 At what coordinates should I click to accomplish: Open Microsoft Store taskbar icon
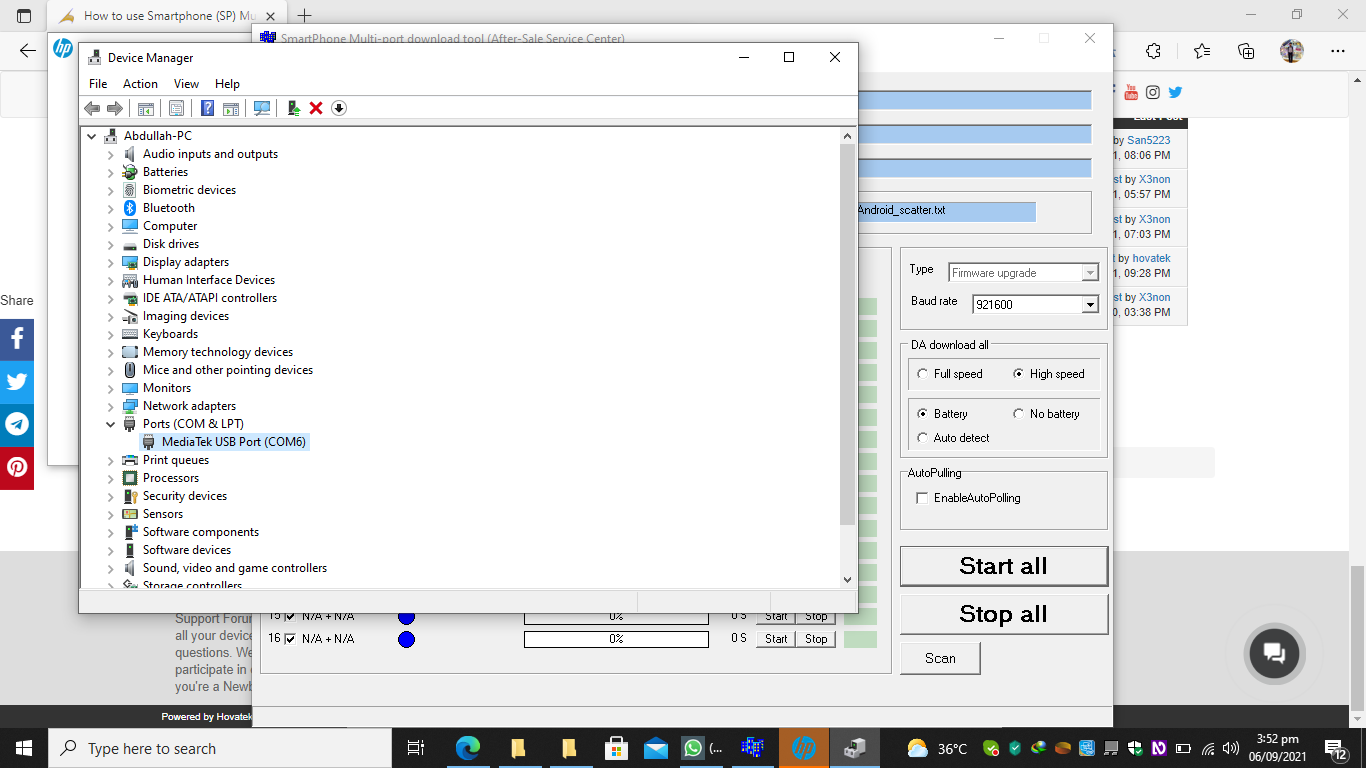click(617, 748)
